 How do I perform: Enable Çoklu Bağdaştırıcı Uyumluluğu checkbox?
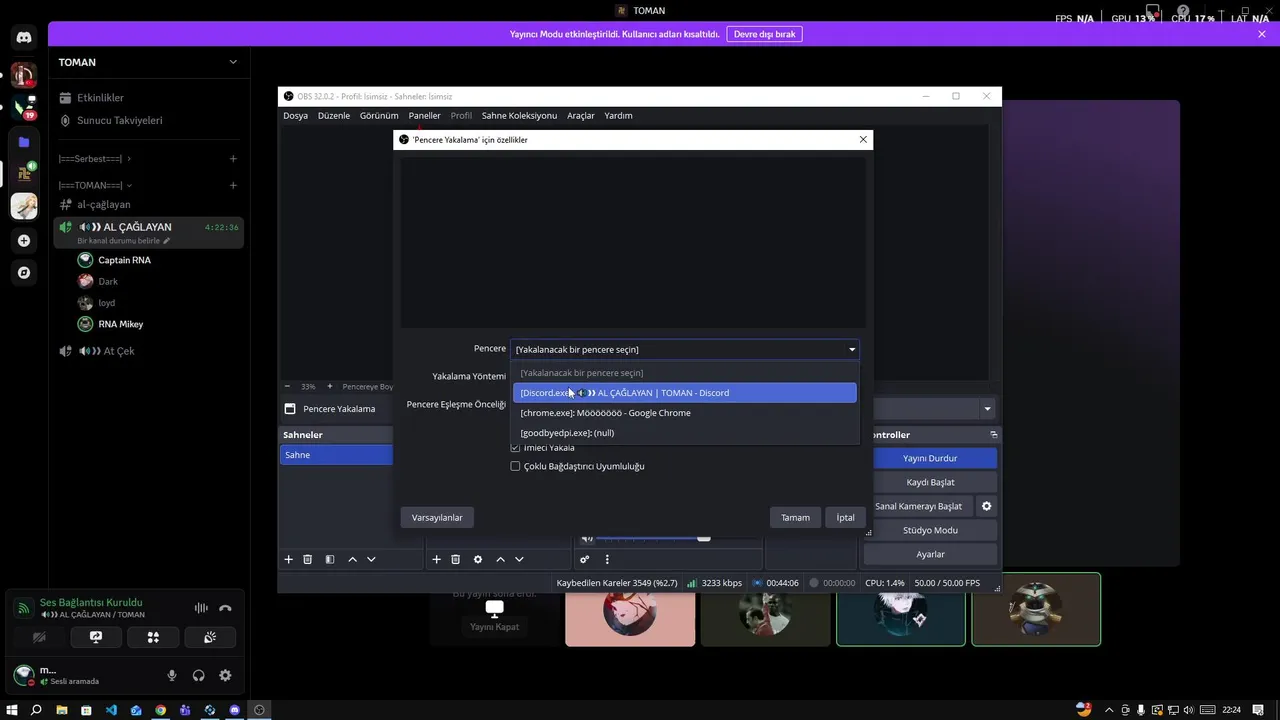[x=516, y=466]
